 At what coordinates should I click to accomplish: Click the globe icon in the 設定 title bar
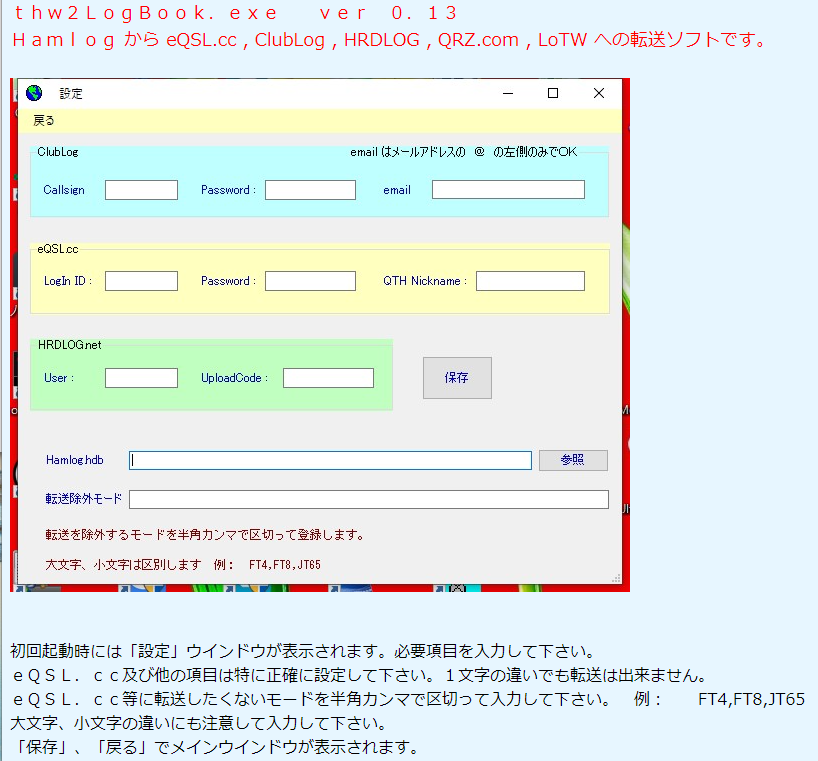click(x=34, y=93)
